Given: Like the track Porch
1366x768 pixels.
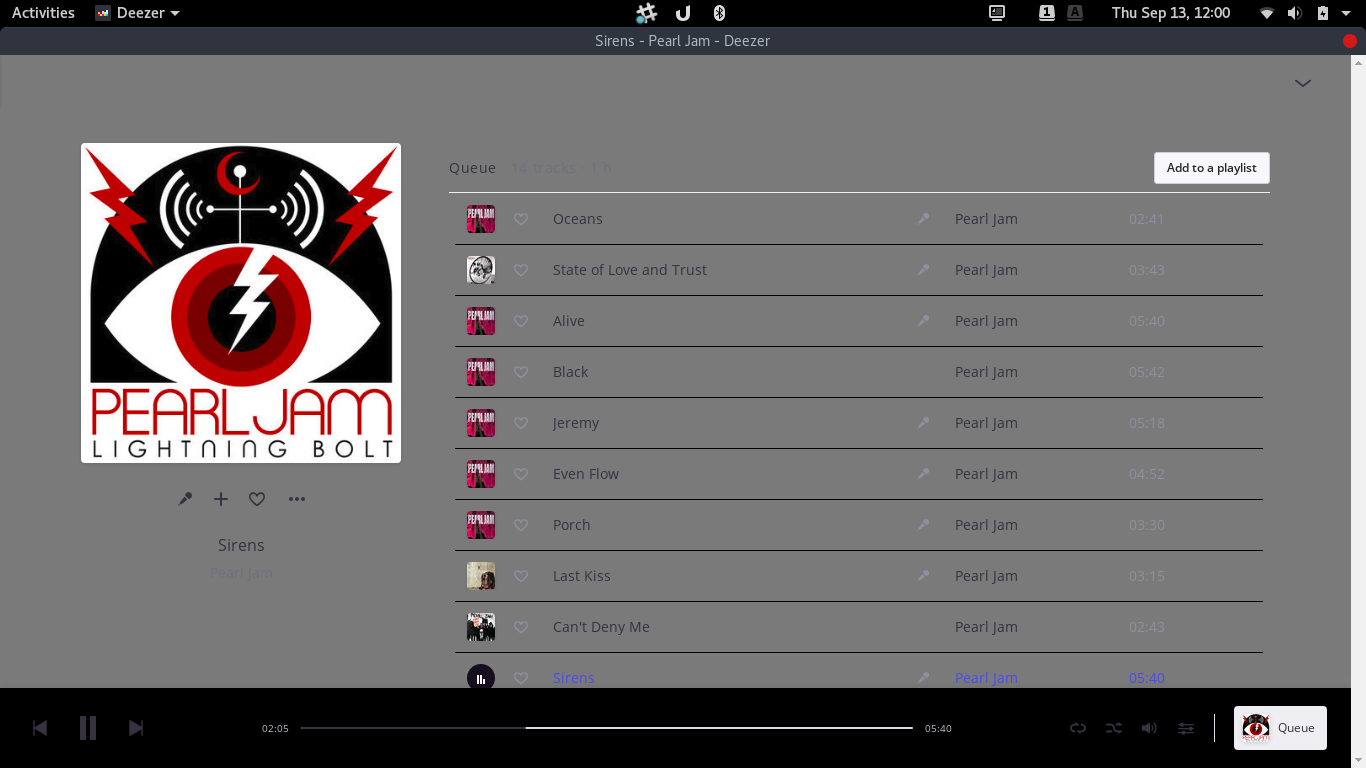Looking at the screenshot, I should (x=521, y=525).
